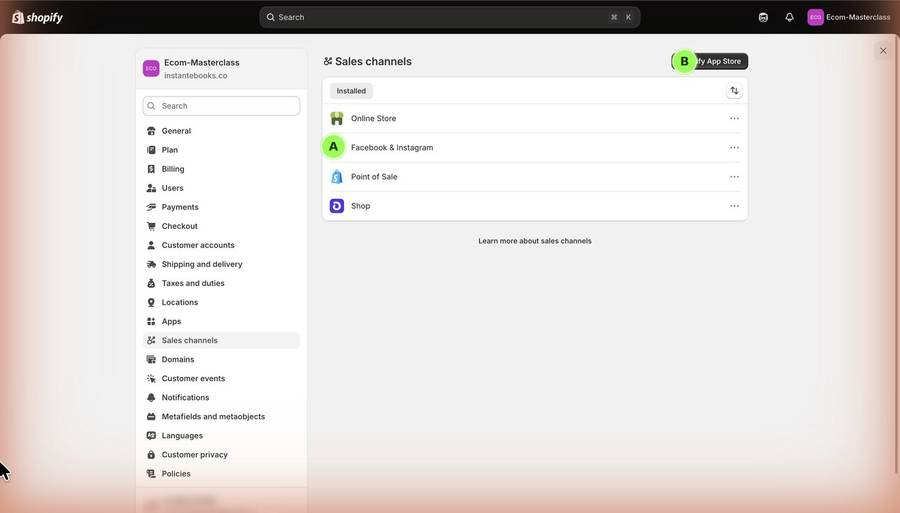Open Point of Sale more actions menu
The height and width of the screenshot is (513, 900).
point(734,177)
